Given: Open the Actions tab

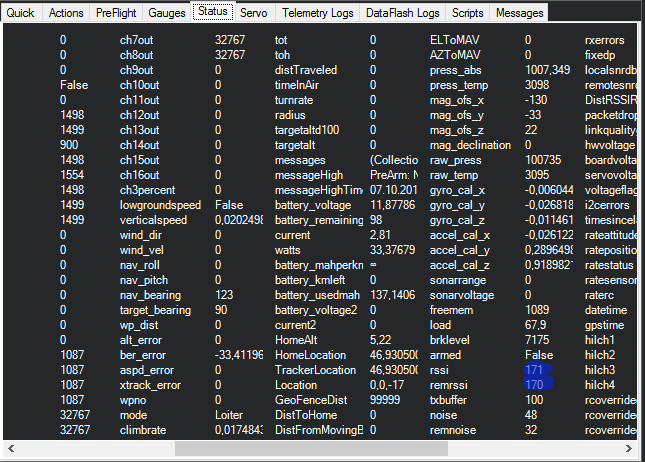Looking at the screenshot, I should point(66,13).
